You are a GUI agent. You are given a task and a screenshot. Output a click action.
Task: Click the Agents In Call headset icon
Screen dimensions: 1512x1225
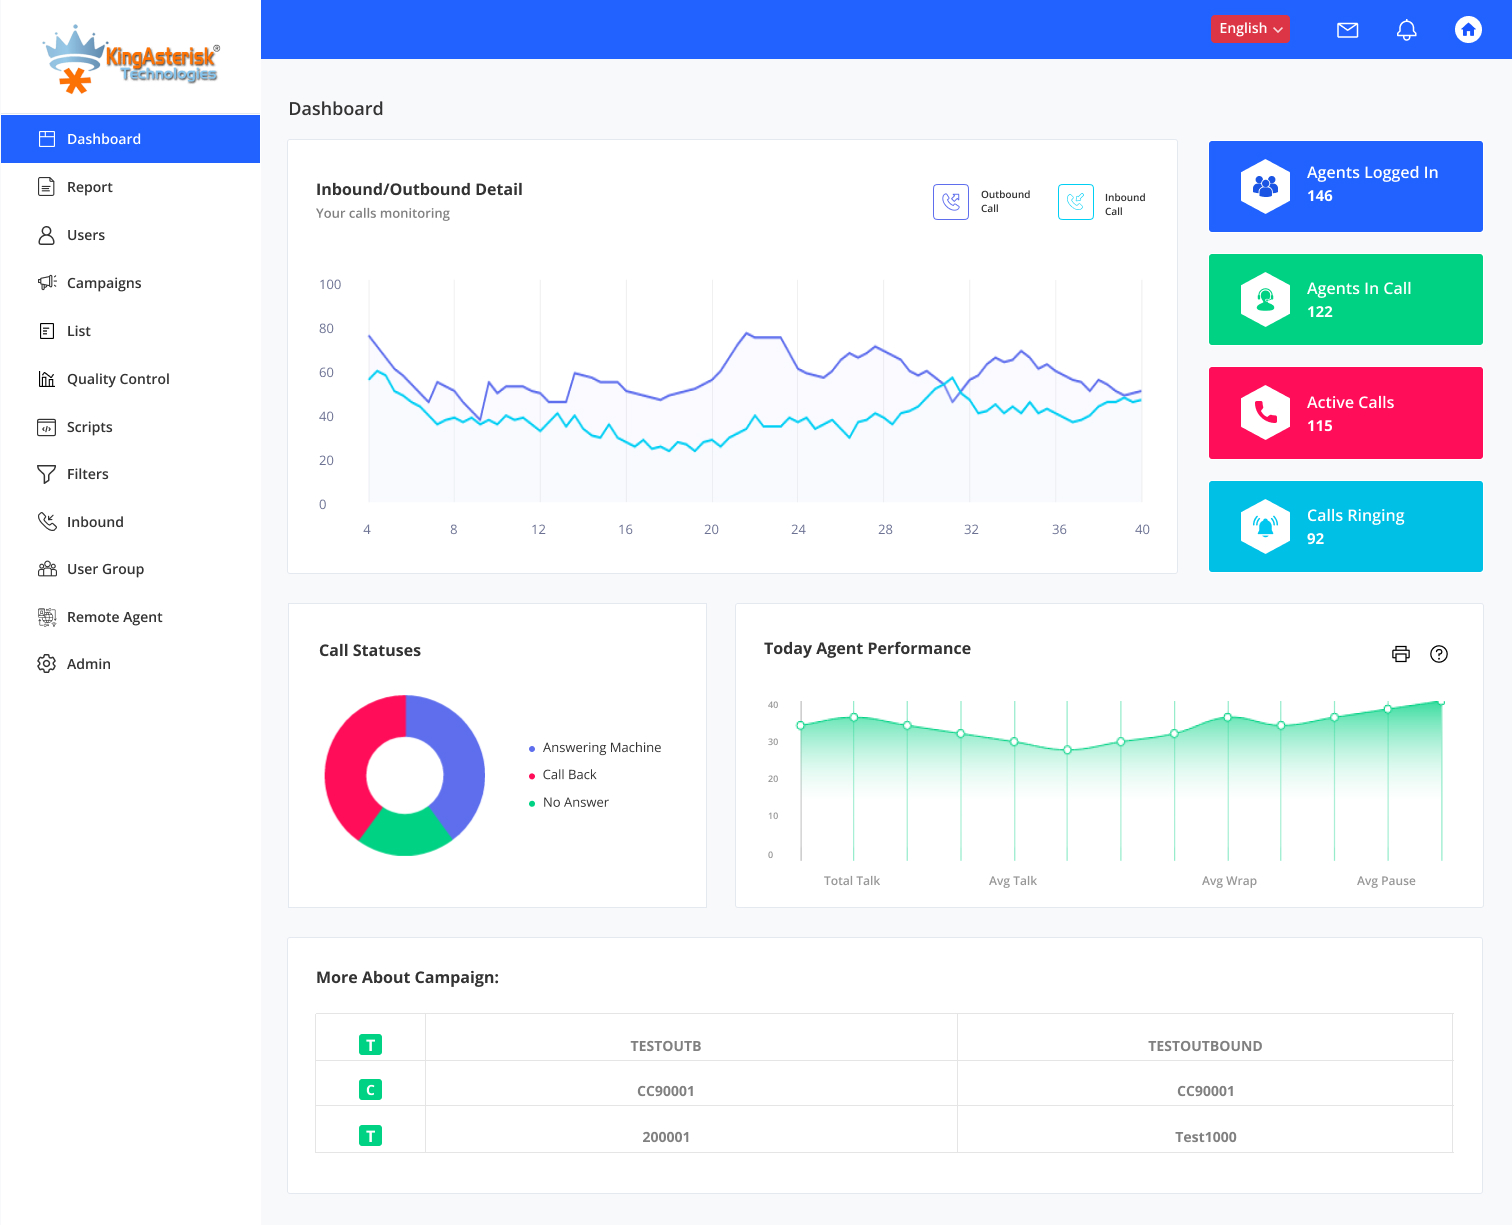point(1265,299)
